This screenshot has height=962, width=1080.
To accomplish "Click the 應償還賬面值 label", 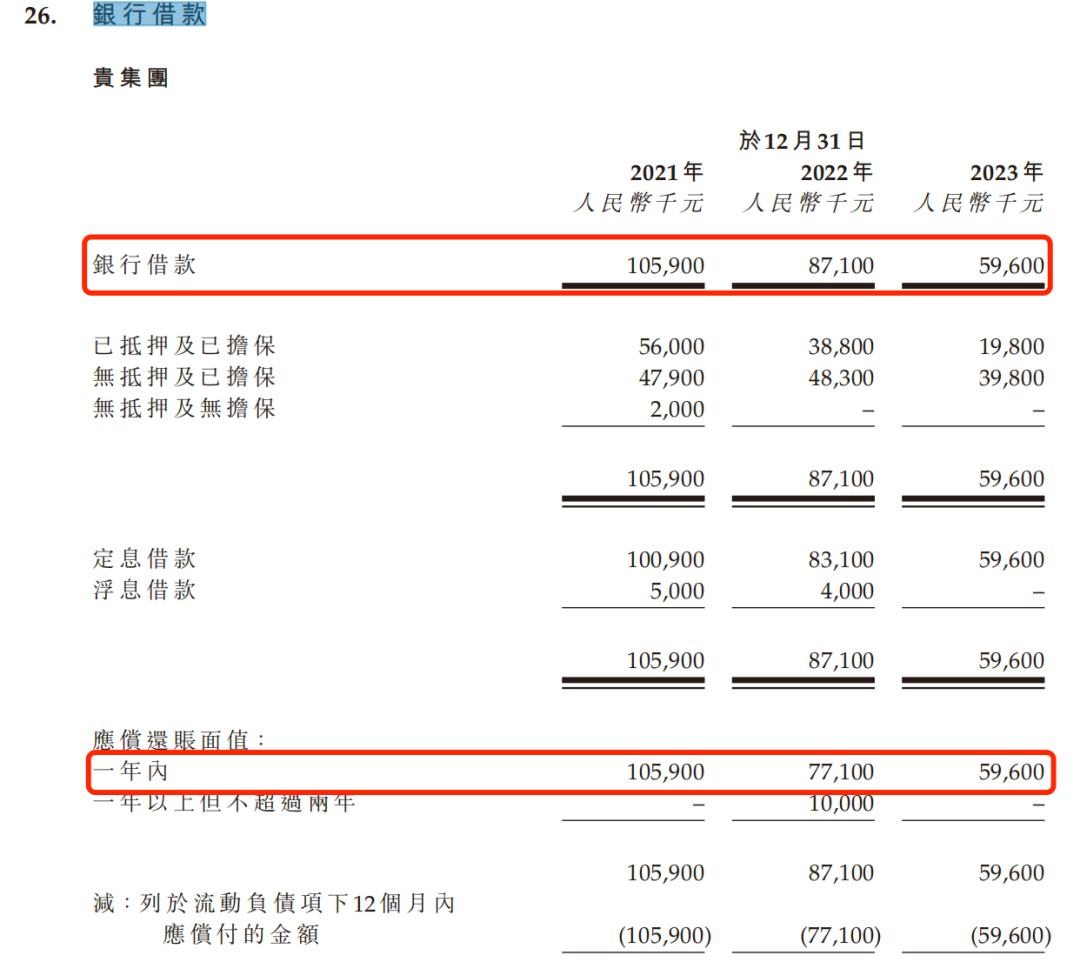I will [180, 742].
